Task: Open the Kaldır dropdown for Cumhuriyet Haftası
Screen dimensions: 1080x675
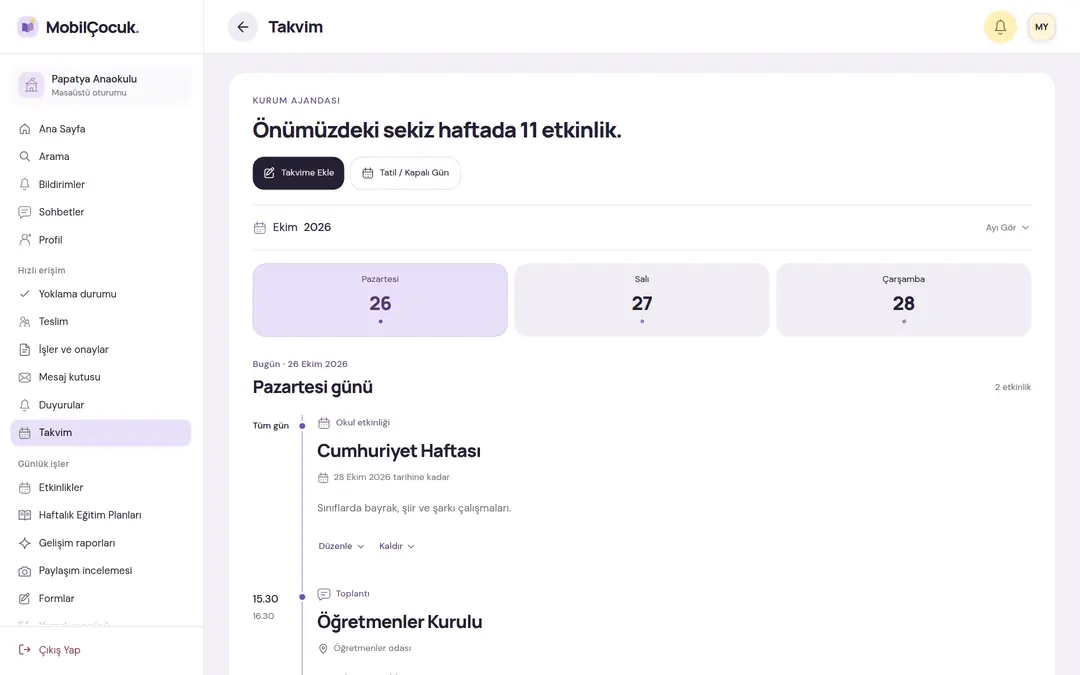Action: [397, 546]
